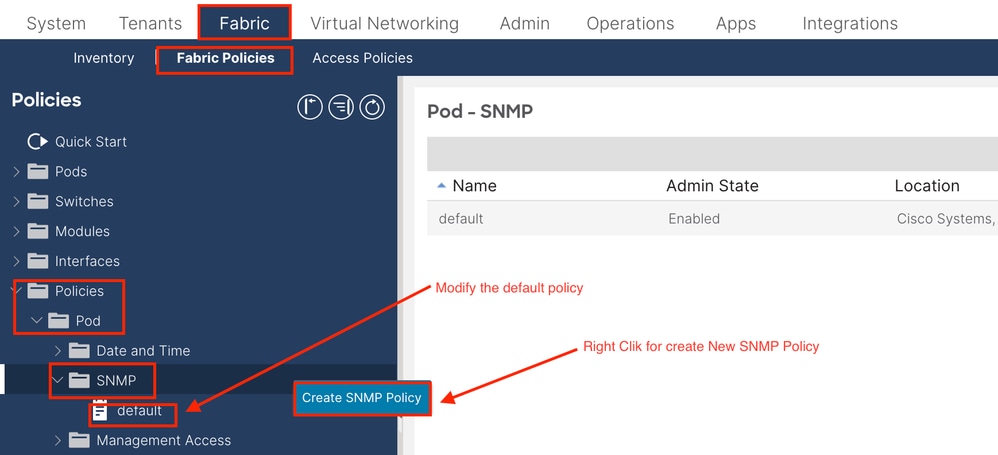Image resolution: width=998 pixels, height=455 pixels.
Task: Click the first round icon beside Policies heading
Action: [310, 107]
